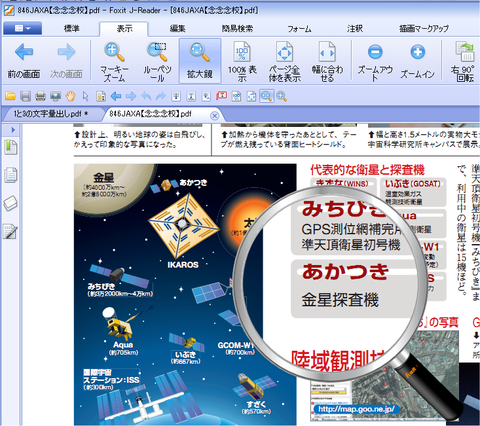Open the bookmarks panel in sidebar
The width and height of the screenshot is (480, 426).
click(x=11, y=147)
